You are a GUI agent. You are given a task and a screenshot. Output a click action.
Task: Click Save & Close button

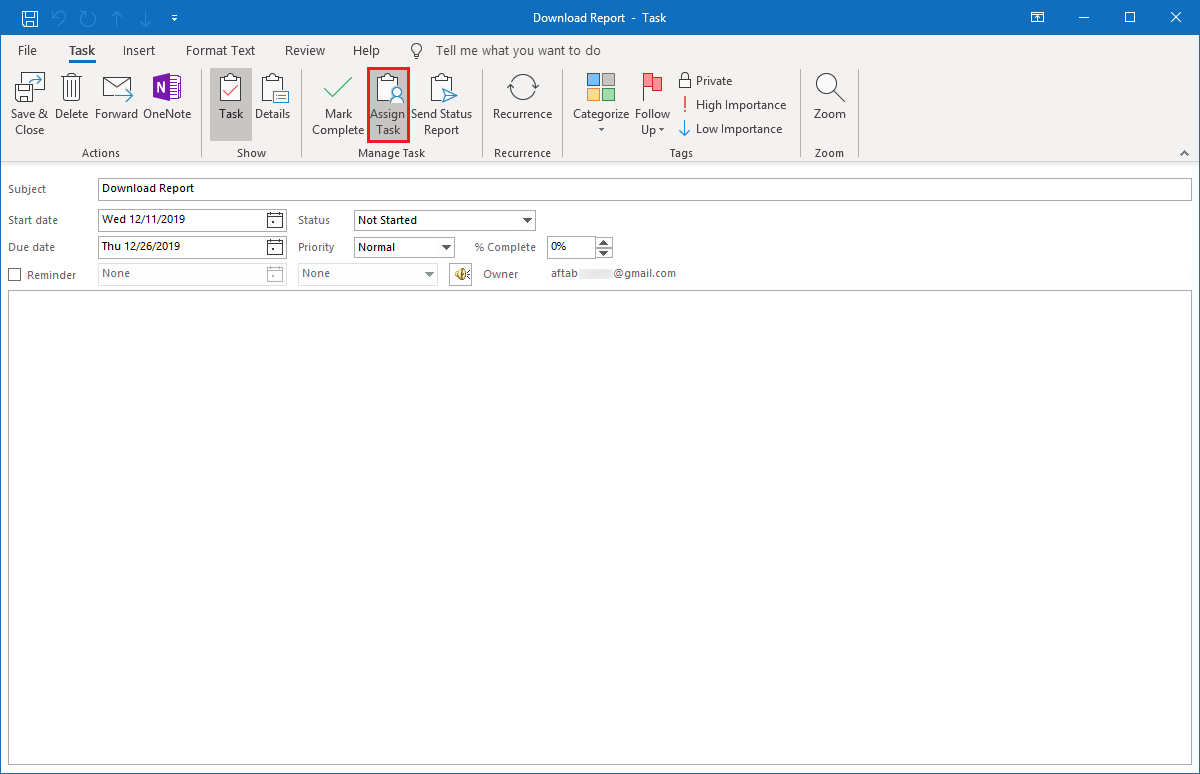click(29, 104)
